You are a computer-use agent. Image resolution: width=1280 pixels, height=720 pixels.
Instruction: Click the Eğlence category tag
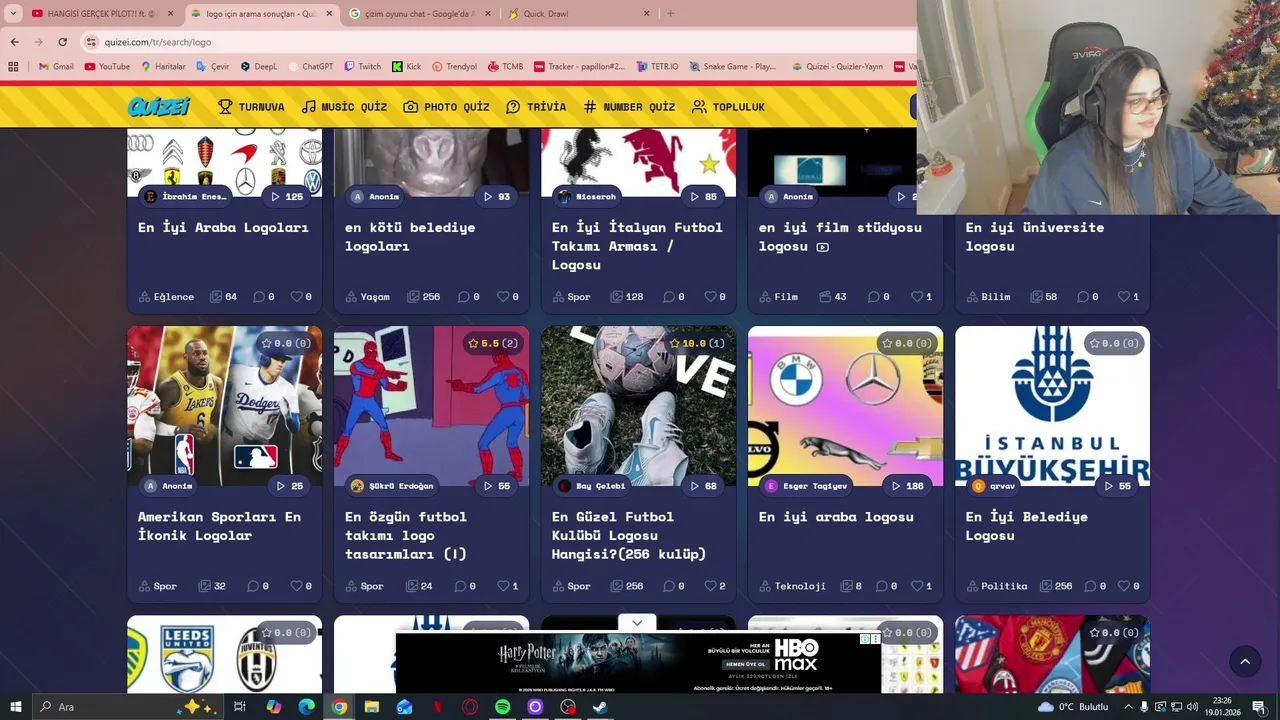tap(166, 297)
